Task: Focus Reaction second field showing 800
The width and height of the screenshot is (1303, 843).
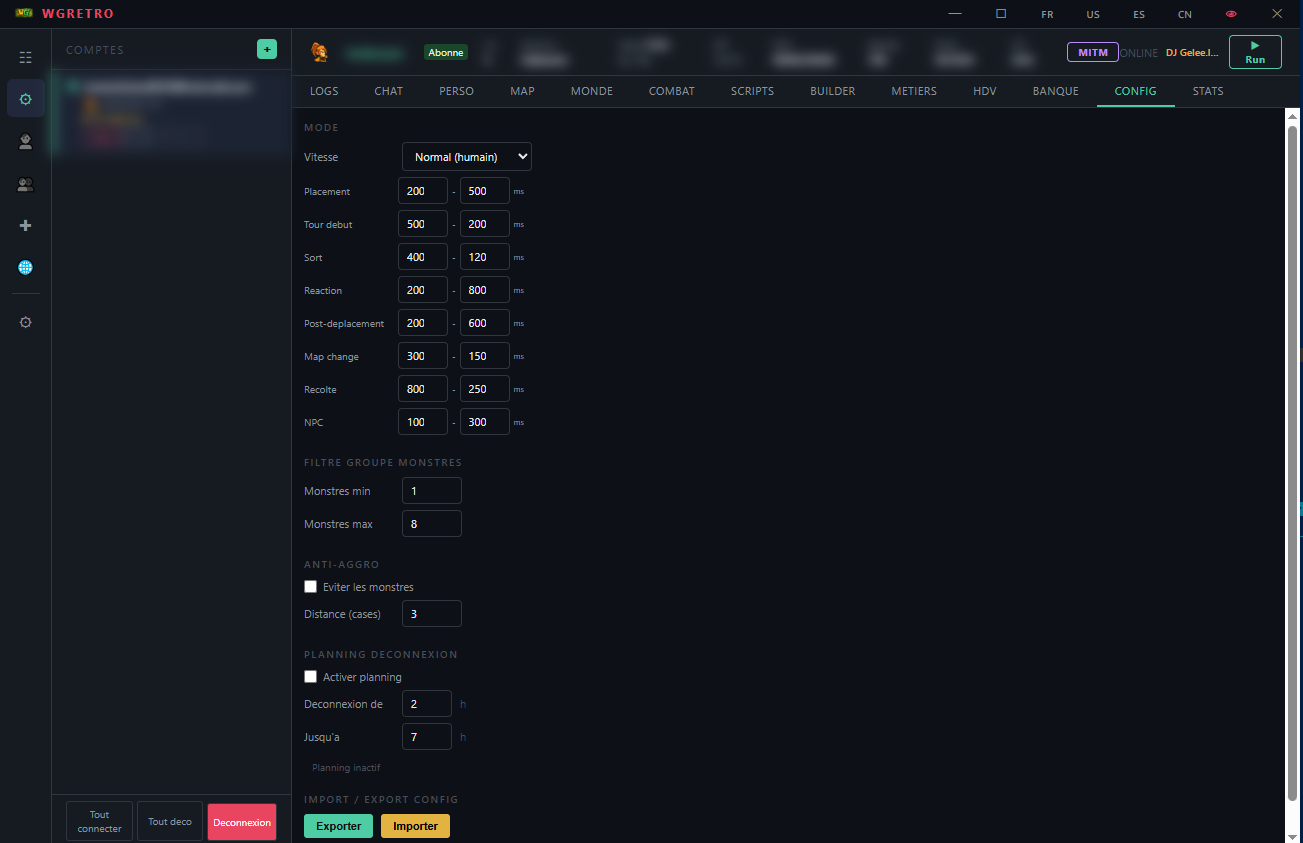Action: point(485,290)
